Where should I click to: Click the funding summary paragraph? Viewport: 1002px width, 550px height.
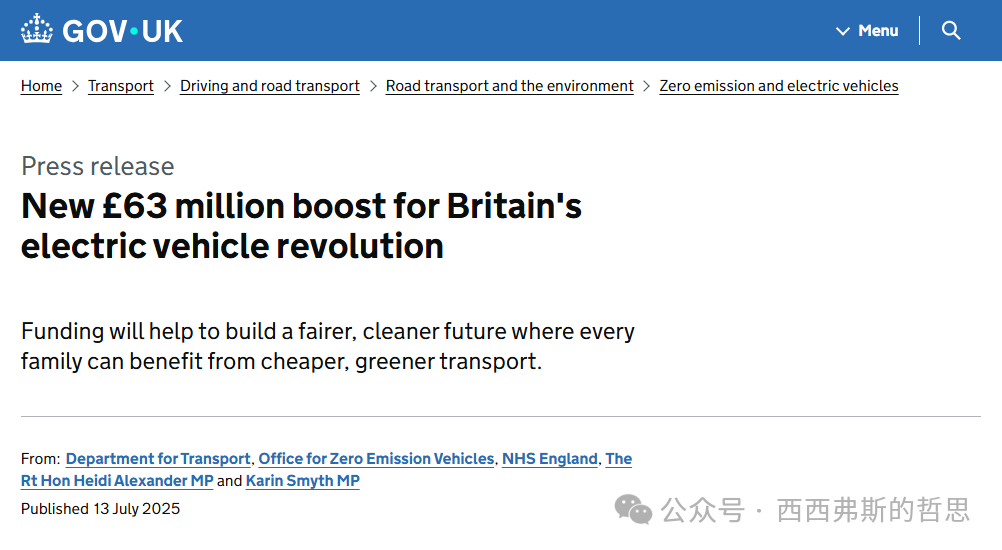pos(327,346)
